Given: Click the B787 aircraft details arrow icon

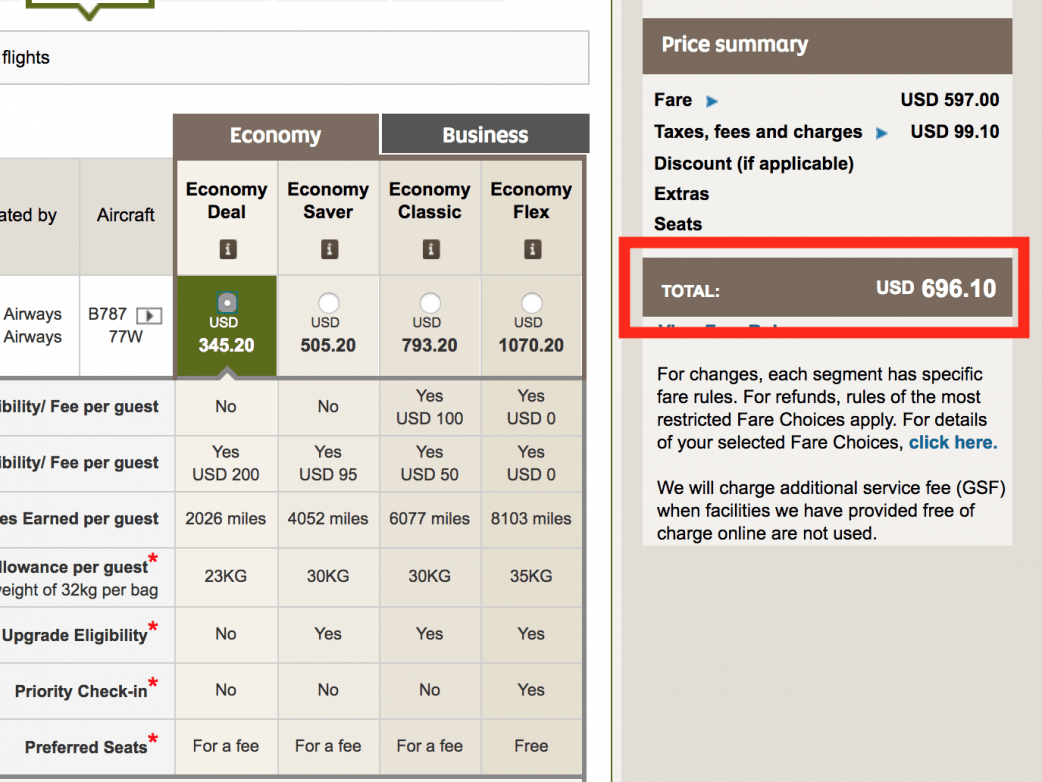Looking at the screenshot, I should (x=149, y=315).
